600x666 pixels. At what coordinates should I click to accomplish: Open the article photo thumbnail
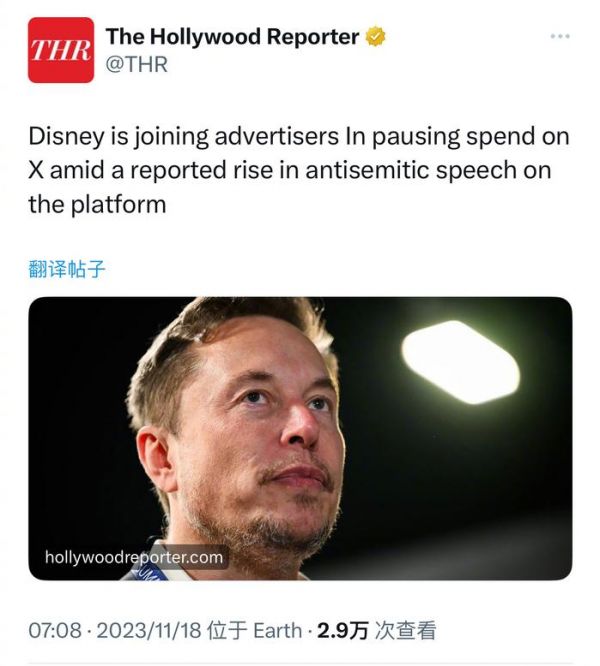(300, 438)
